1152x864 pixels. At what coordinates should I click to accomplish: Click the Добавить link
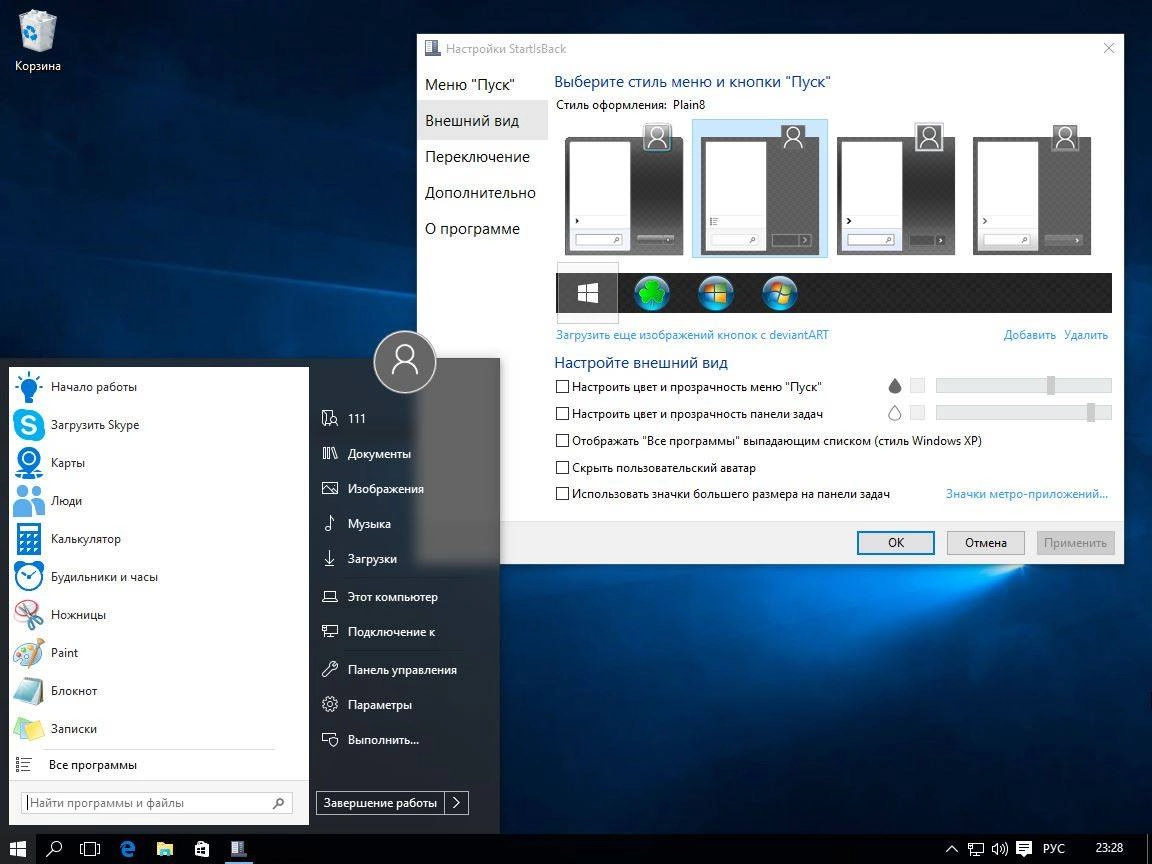pos(1029,335)
